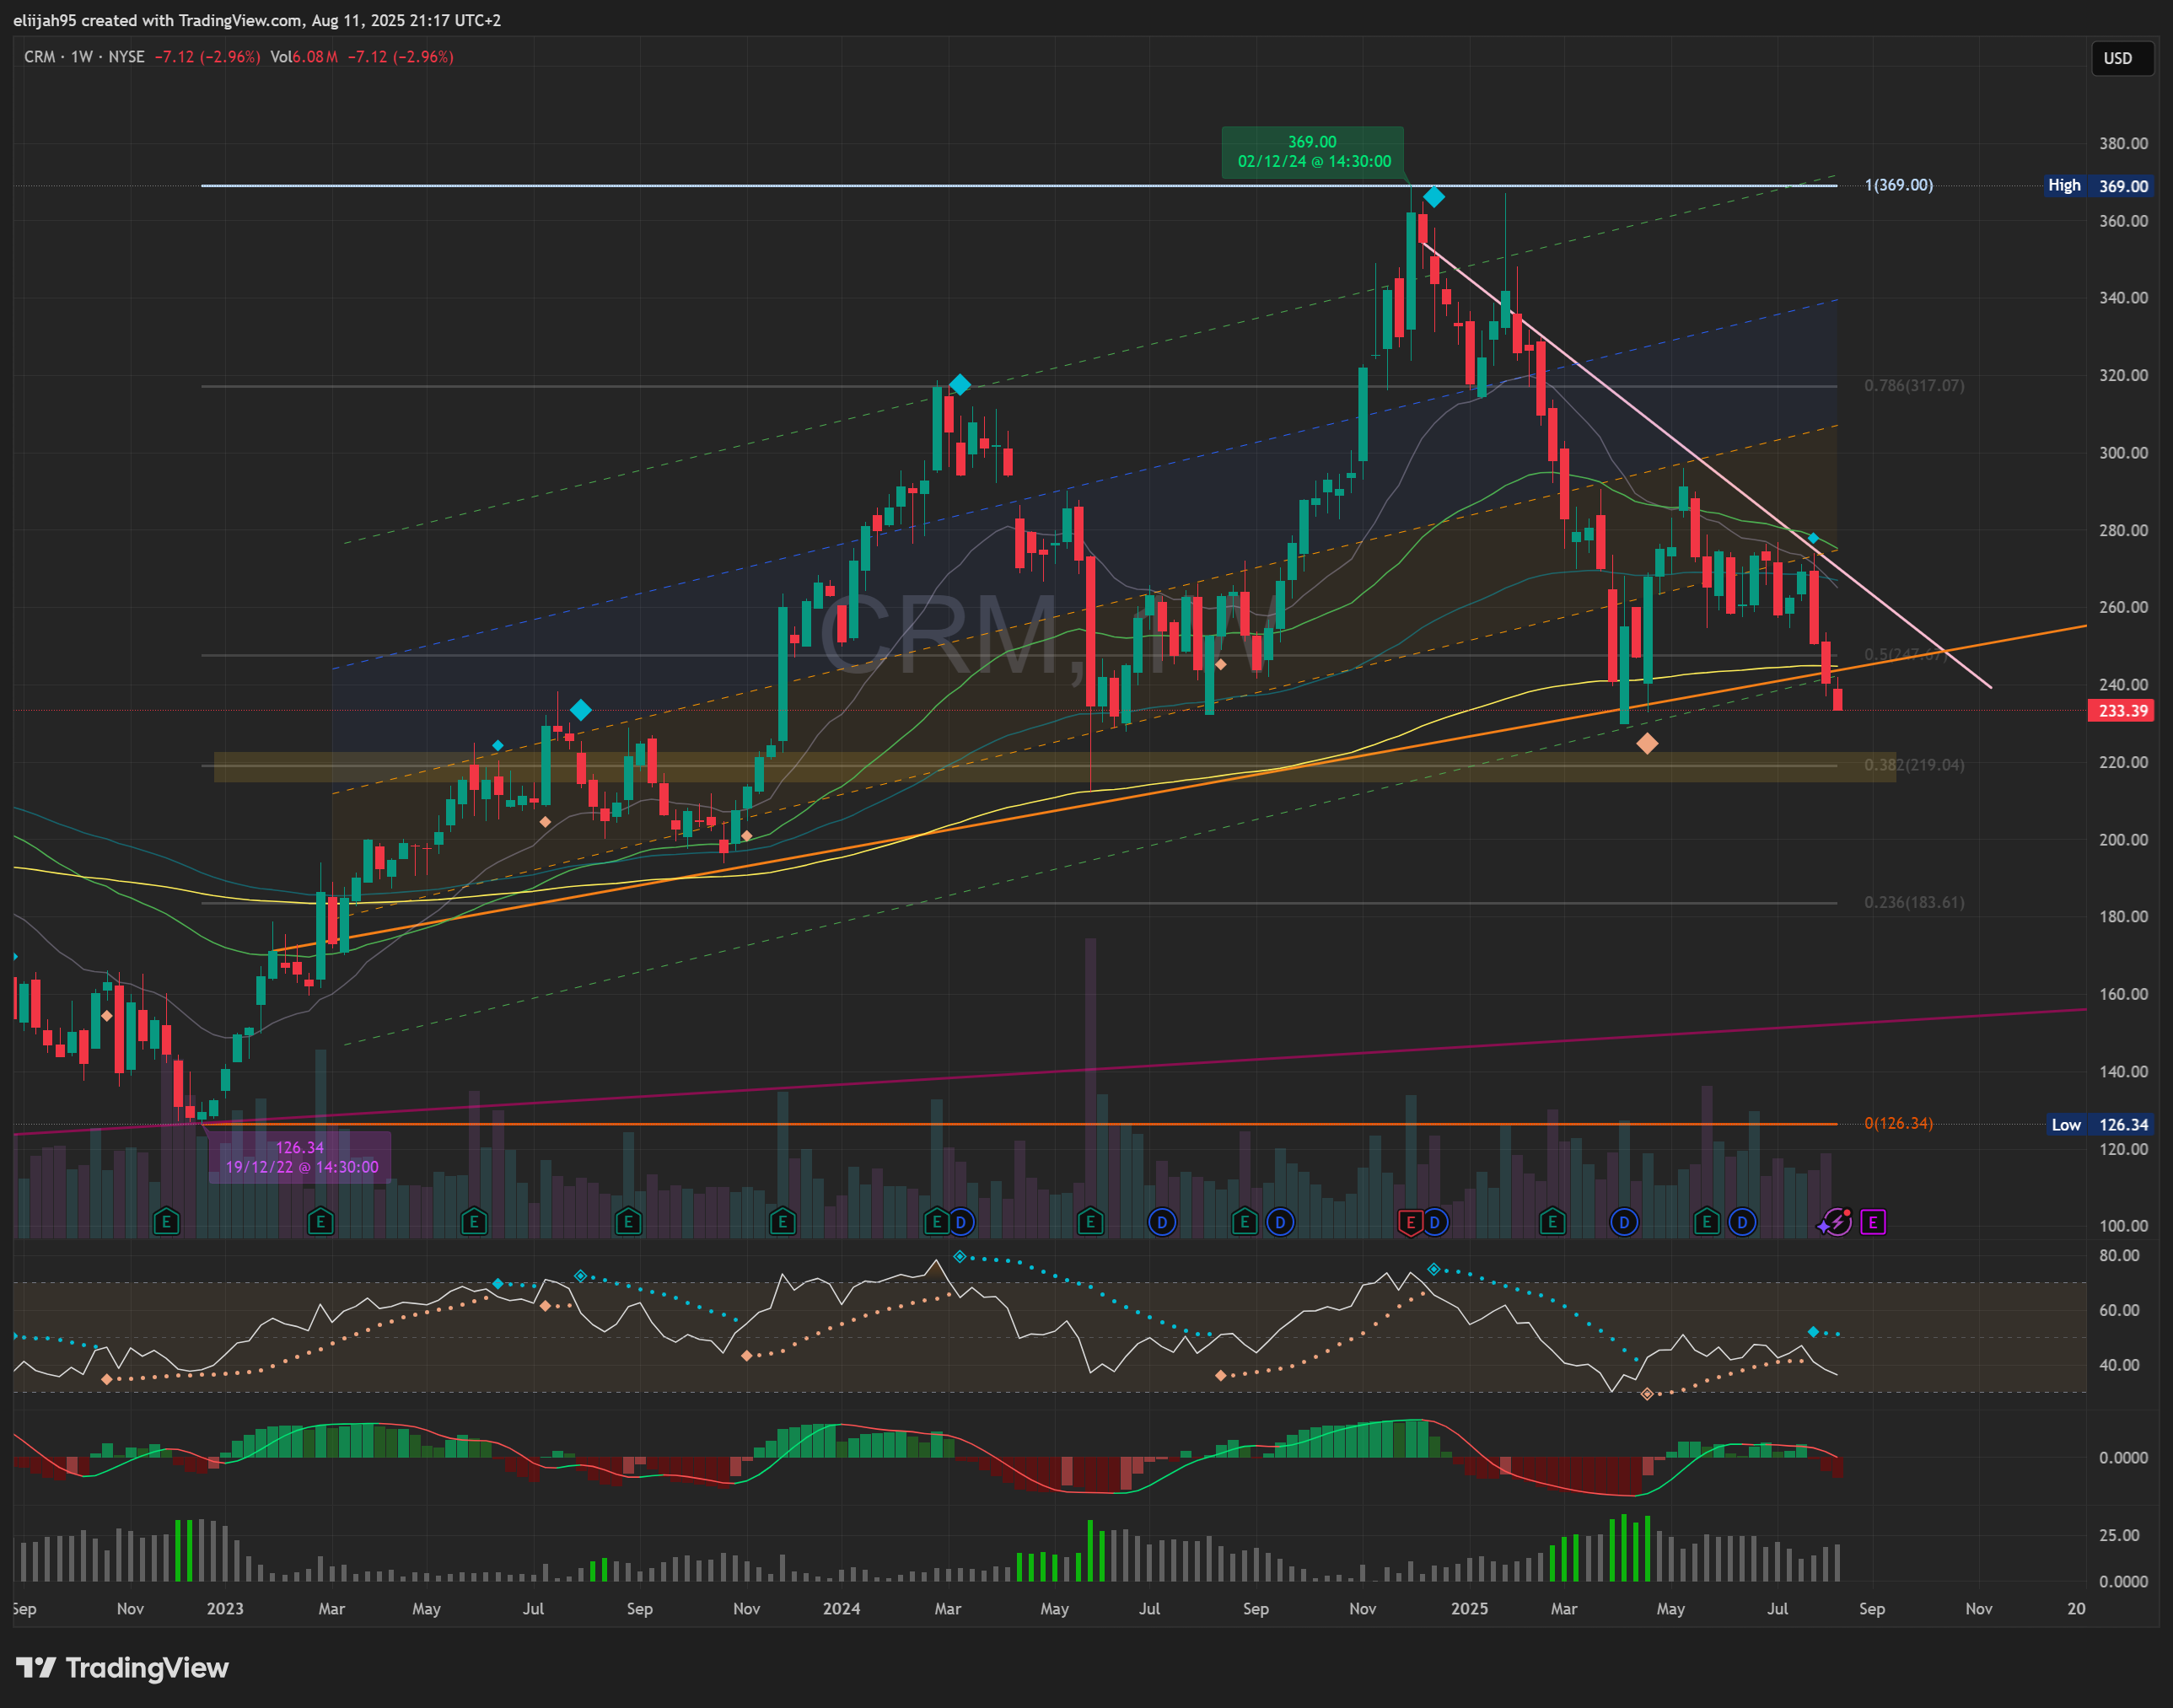This screenshot has width=2173, height=1708.
Task: Select the earnings E marker near June 2023
Action: [474, 1221]
